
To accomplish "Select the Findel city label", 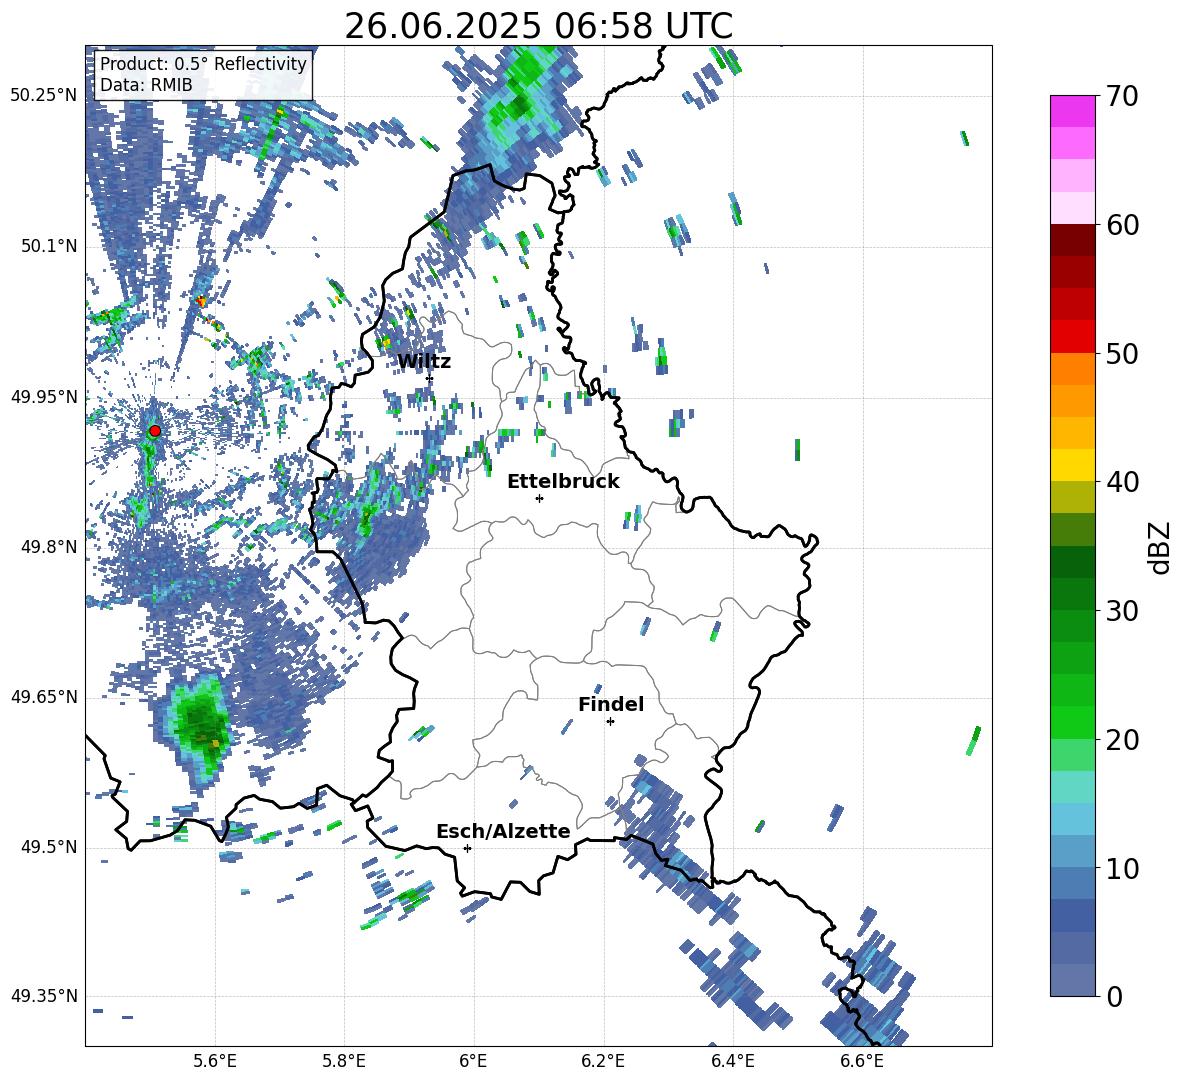I will [x=611, y=704].
